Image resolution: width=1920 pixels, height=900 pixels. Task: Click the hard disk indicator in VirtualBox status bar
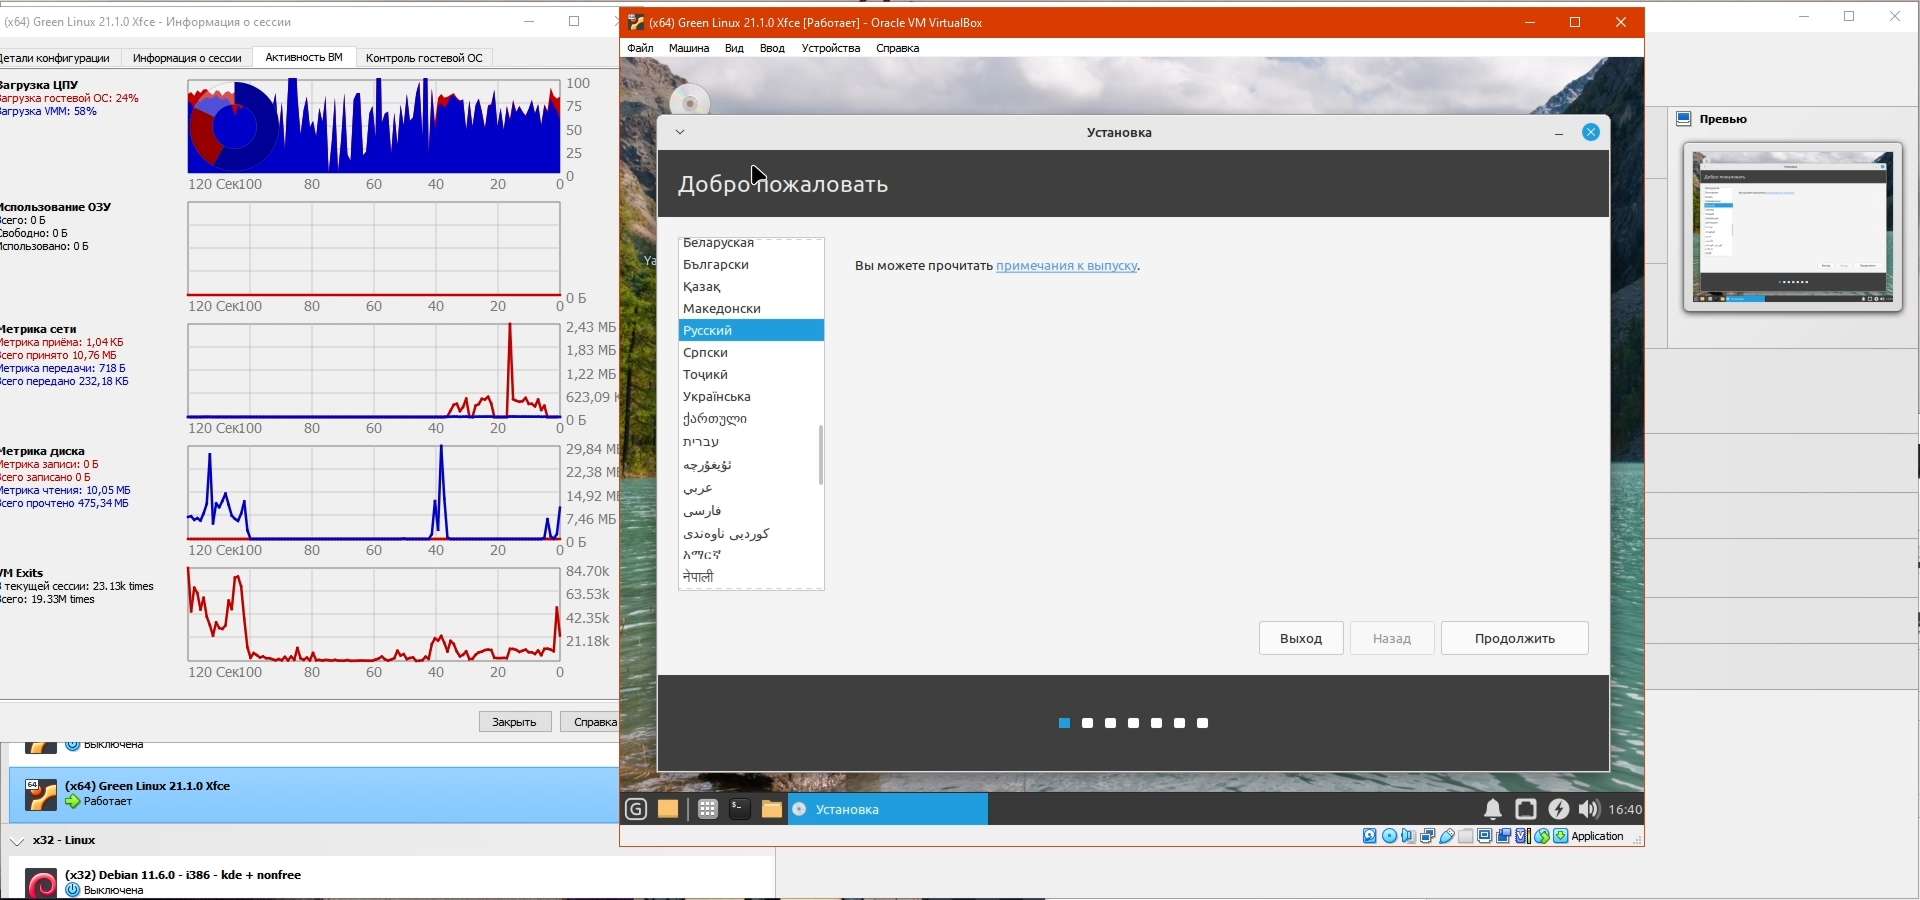click(1370, 836)
